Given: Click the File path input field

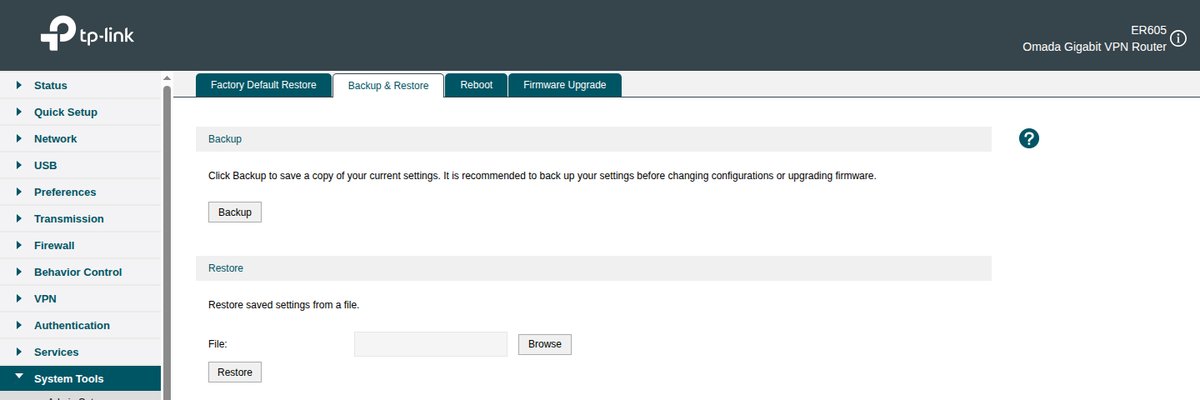Looking at the screenshot, I should pyautogui.click(x=431, y=344).
